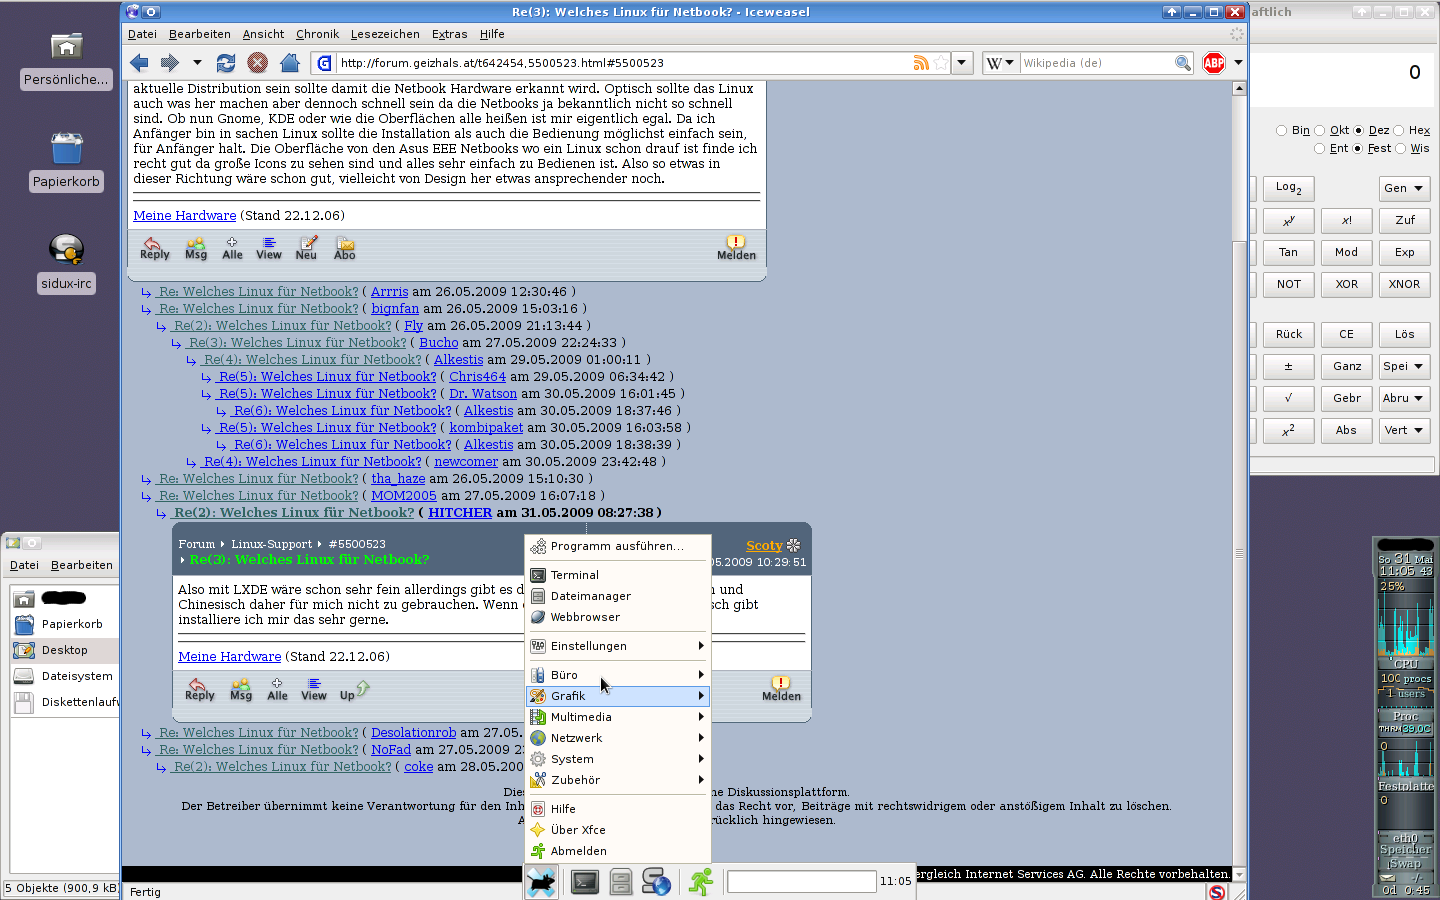Open the URL history dropdown arrow
Viewport: 1440px width, 900px height.
(962, 63)
